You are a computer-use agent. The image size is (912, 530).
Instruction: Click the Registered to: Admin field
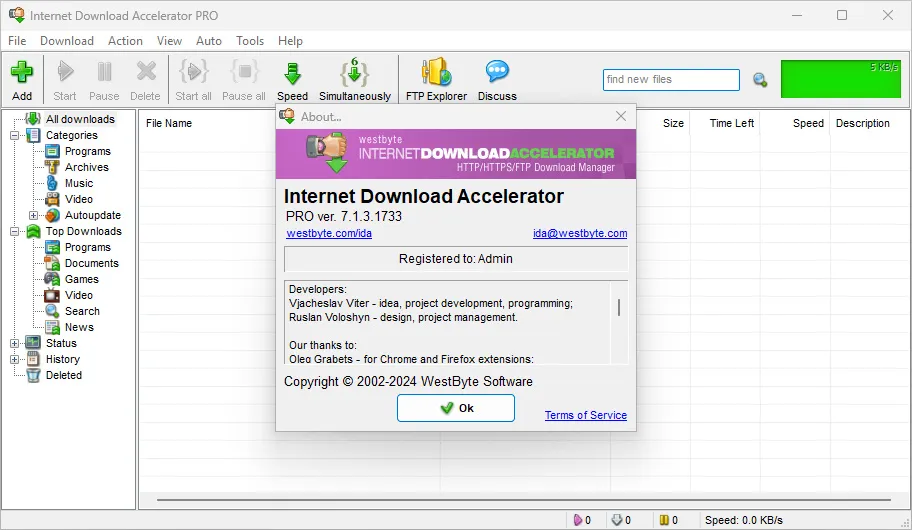click(x=456, y=259)
